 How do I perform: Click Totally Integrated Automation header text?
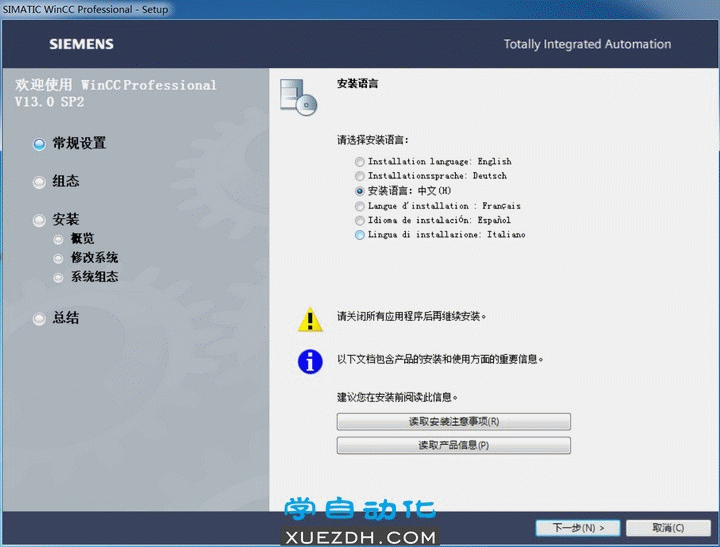pos(587,44)
